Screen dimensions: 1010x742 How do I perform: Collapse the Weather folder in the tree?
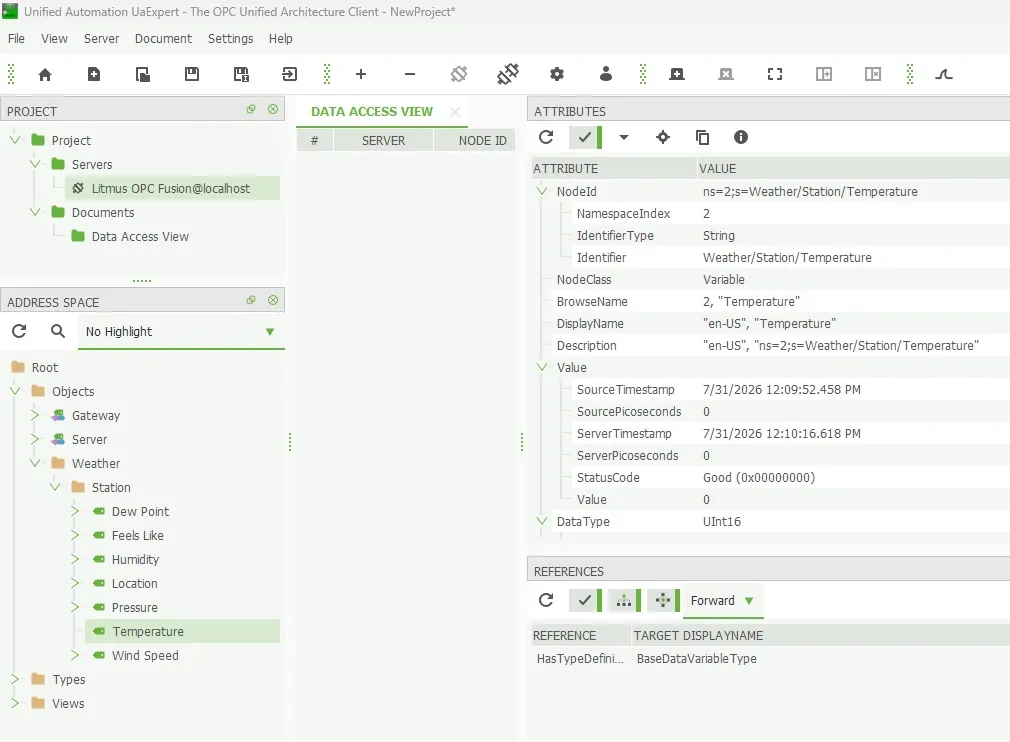35,463
